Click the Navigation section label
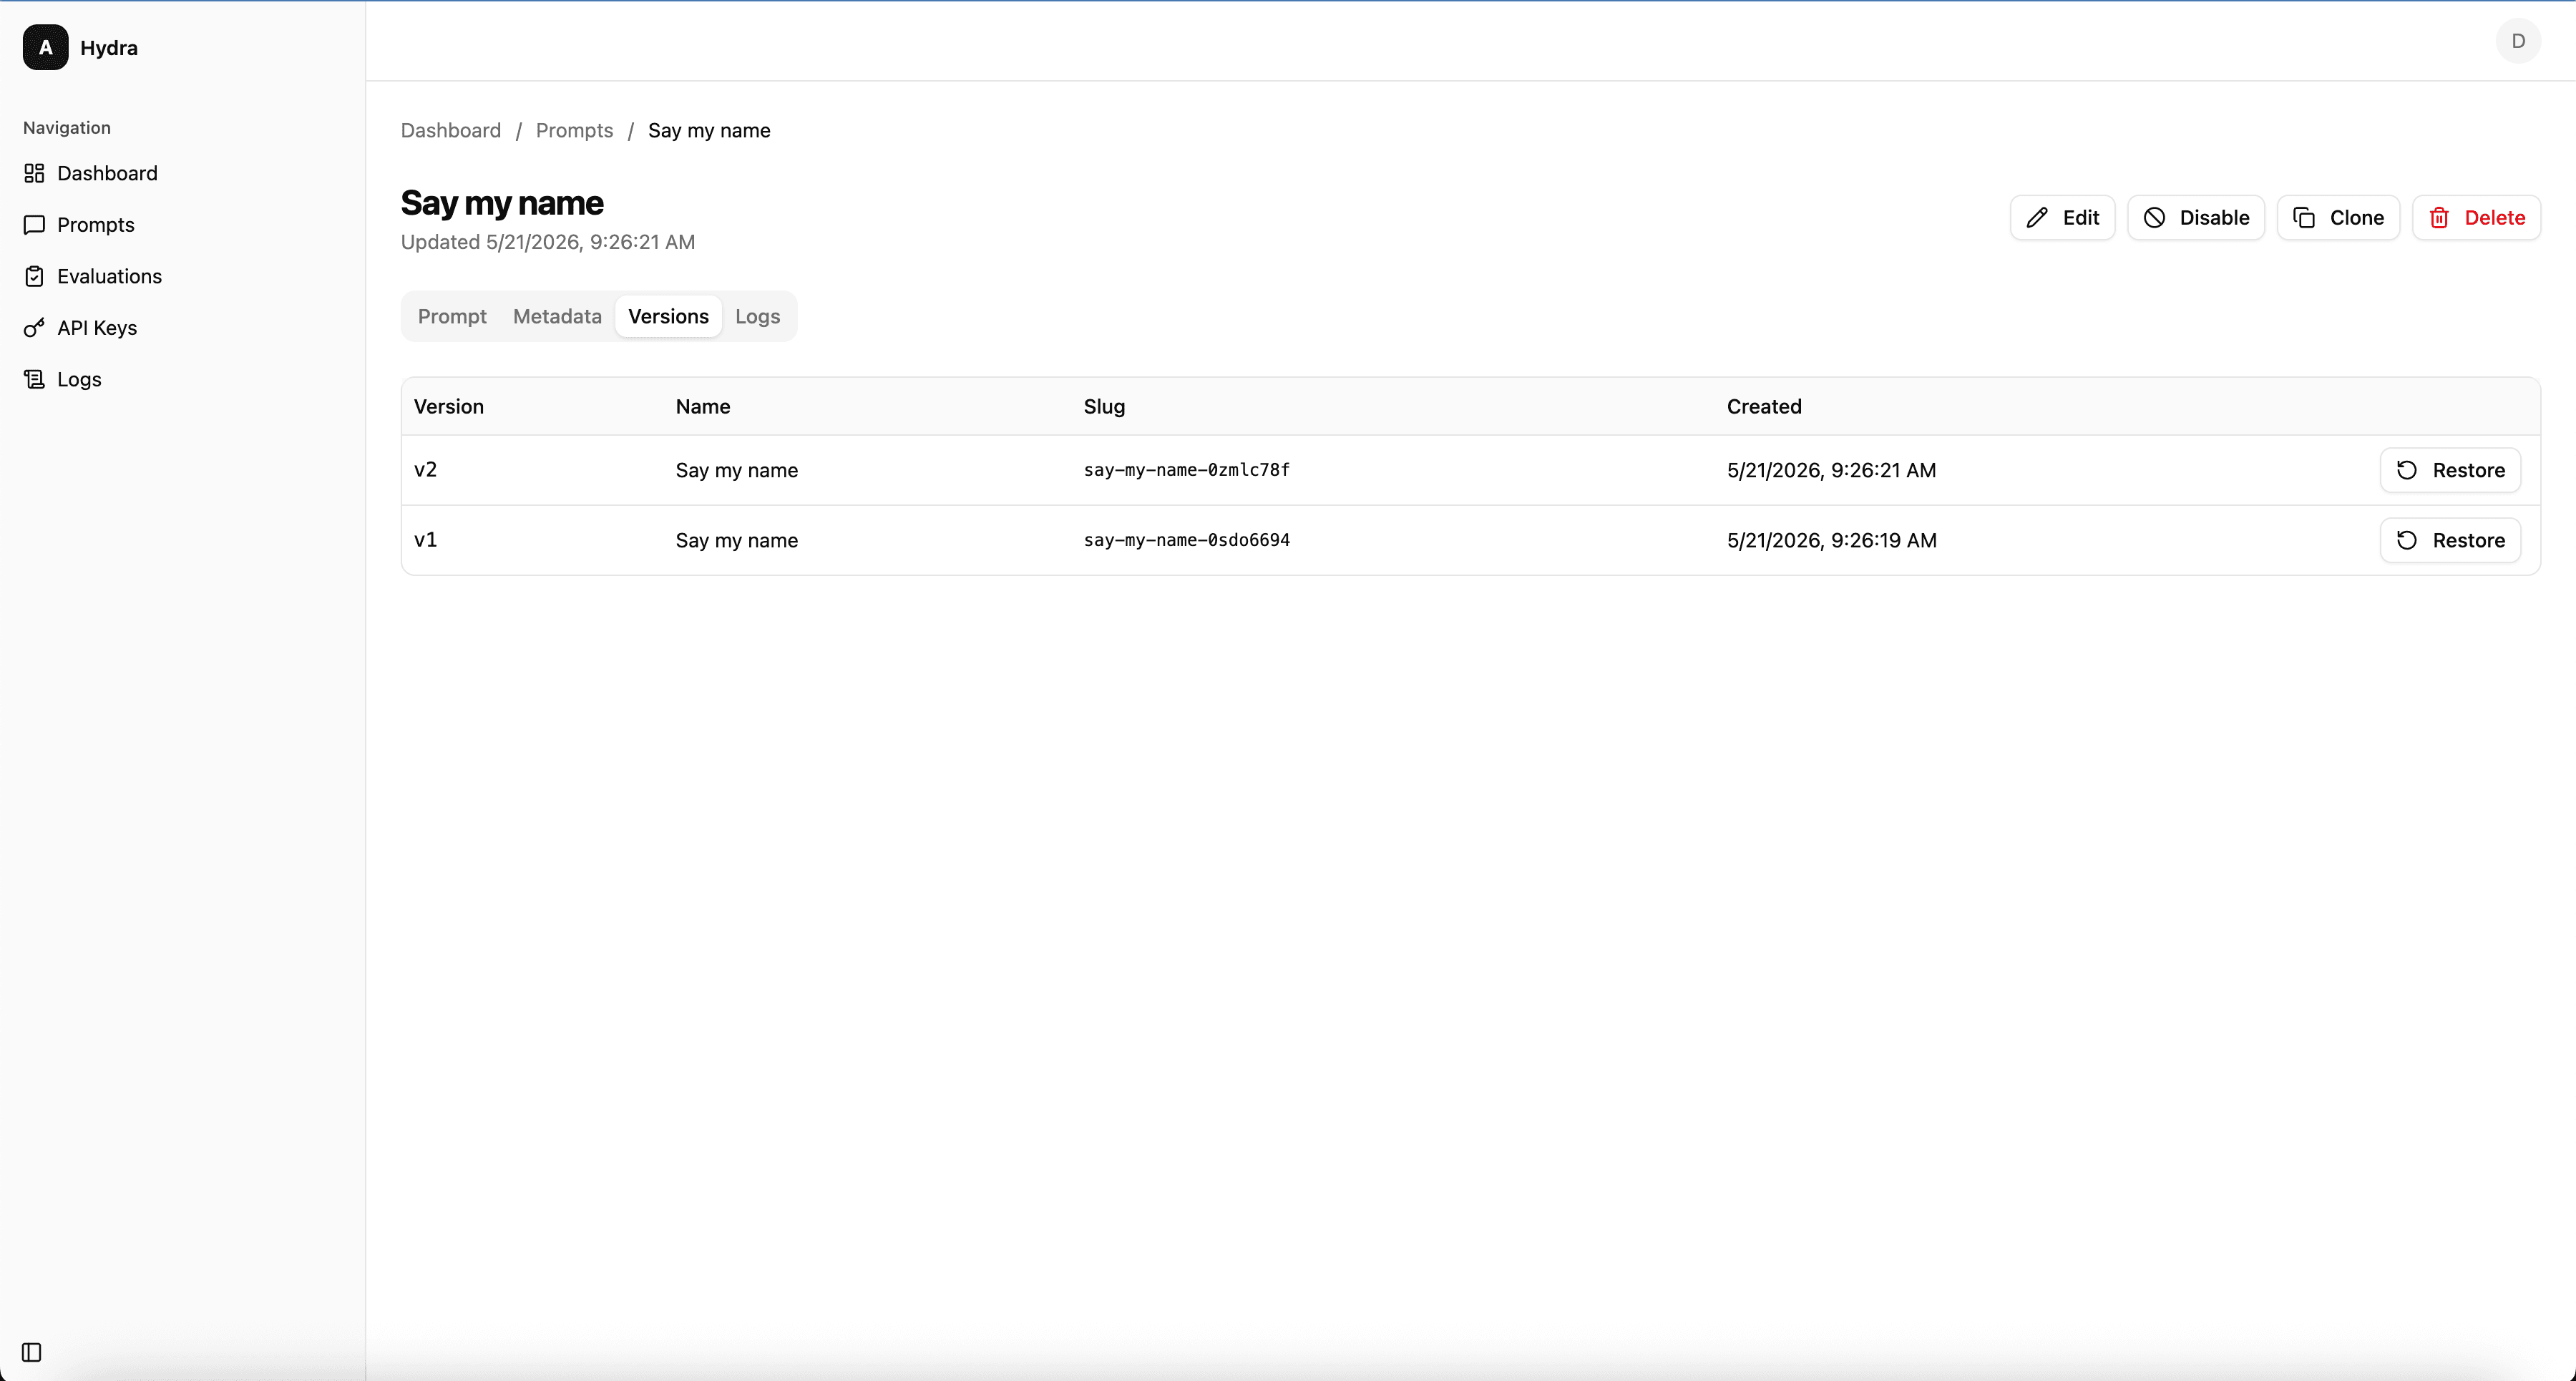Viewport: 2576px width, 1381px height. (67, 128)
